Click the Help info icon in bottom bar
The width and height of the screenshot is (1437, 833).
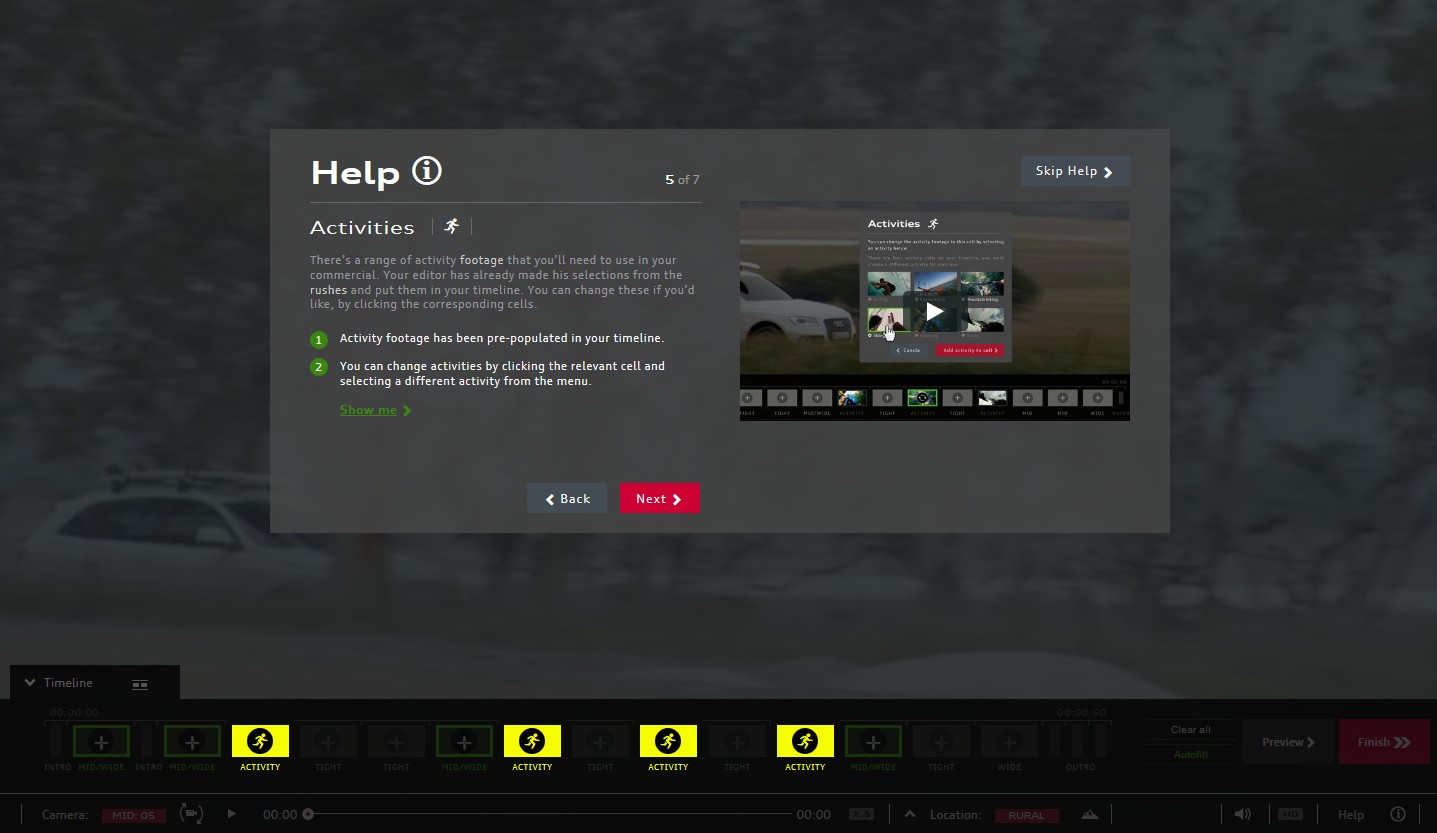coord(1398,814)
